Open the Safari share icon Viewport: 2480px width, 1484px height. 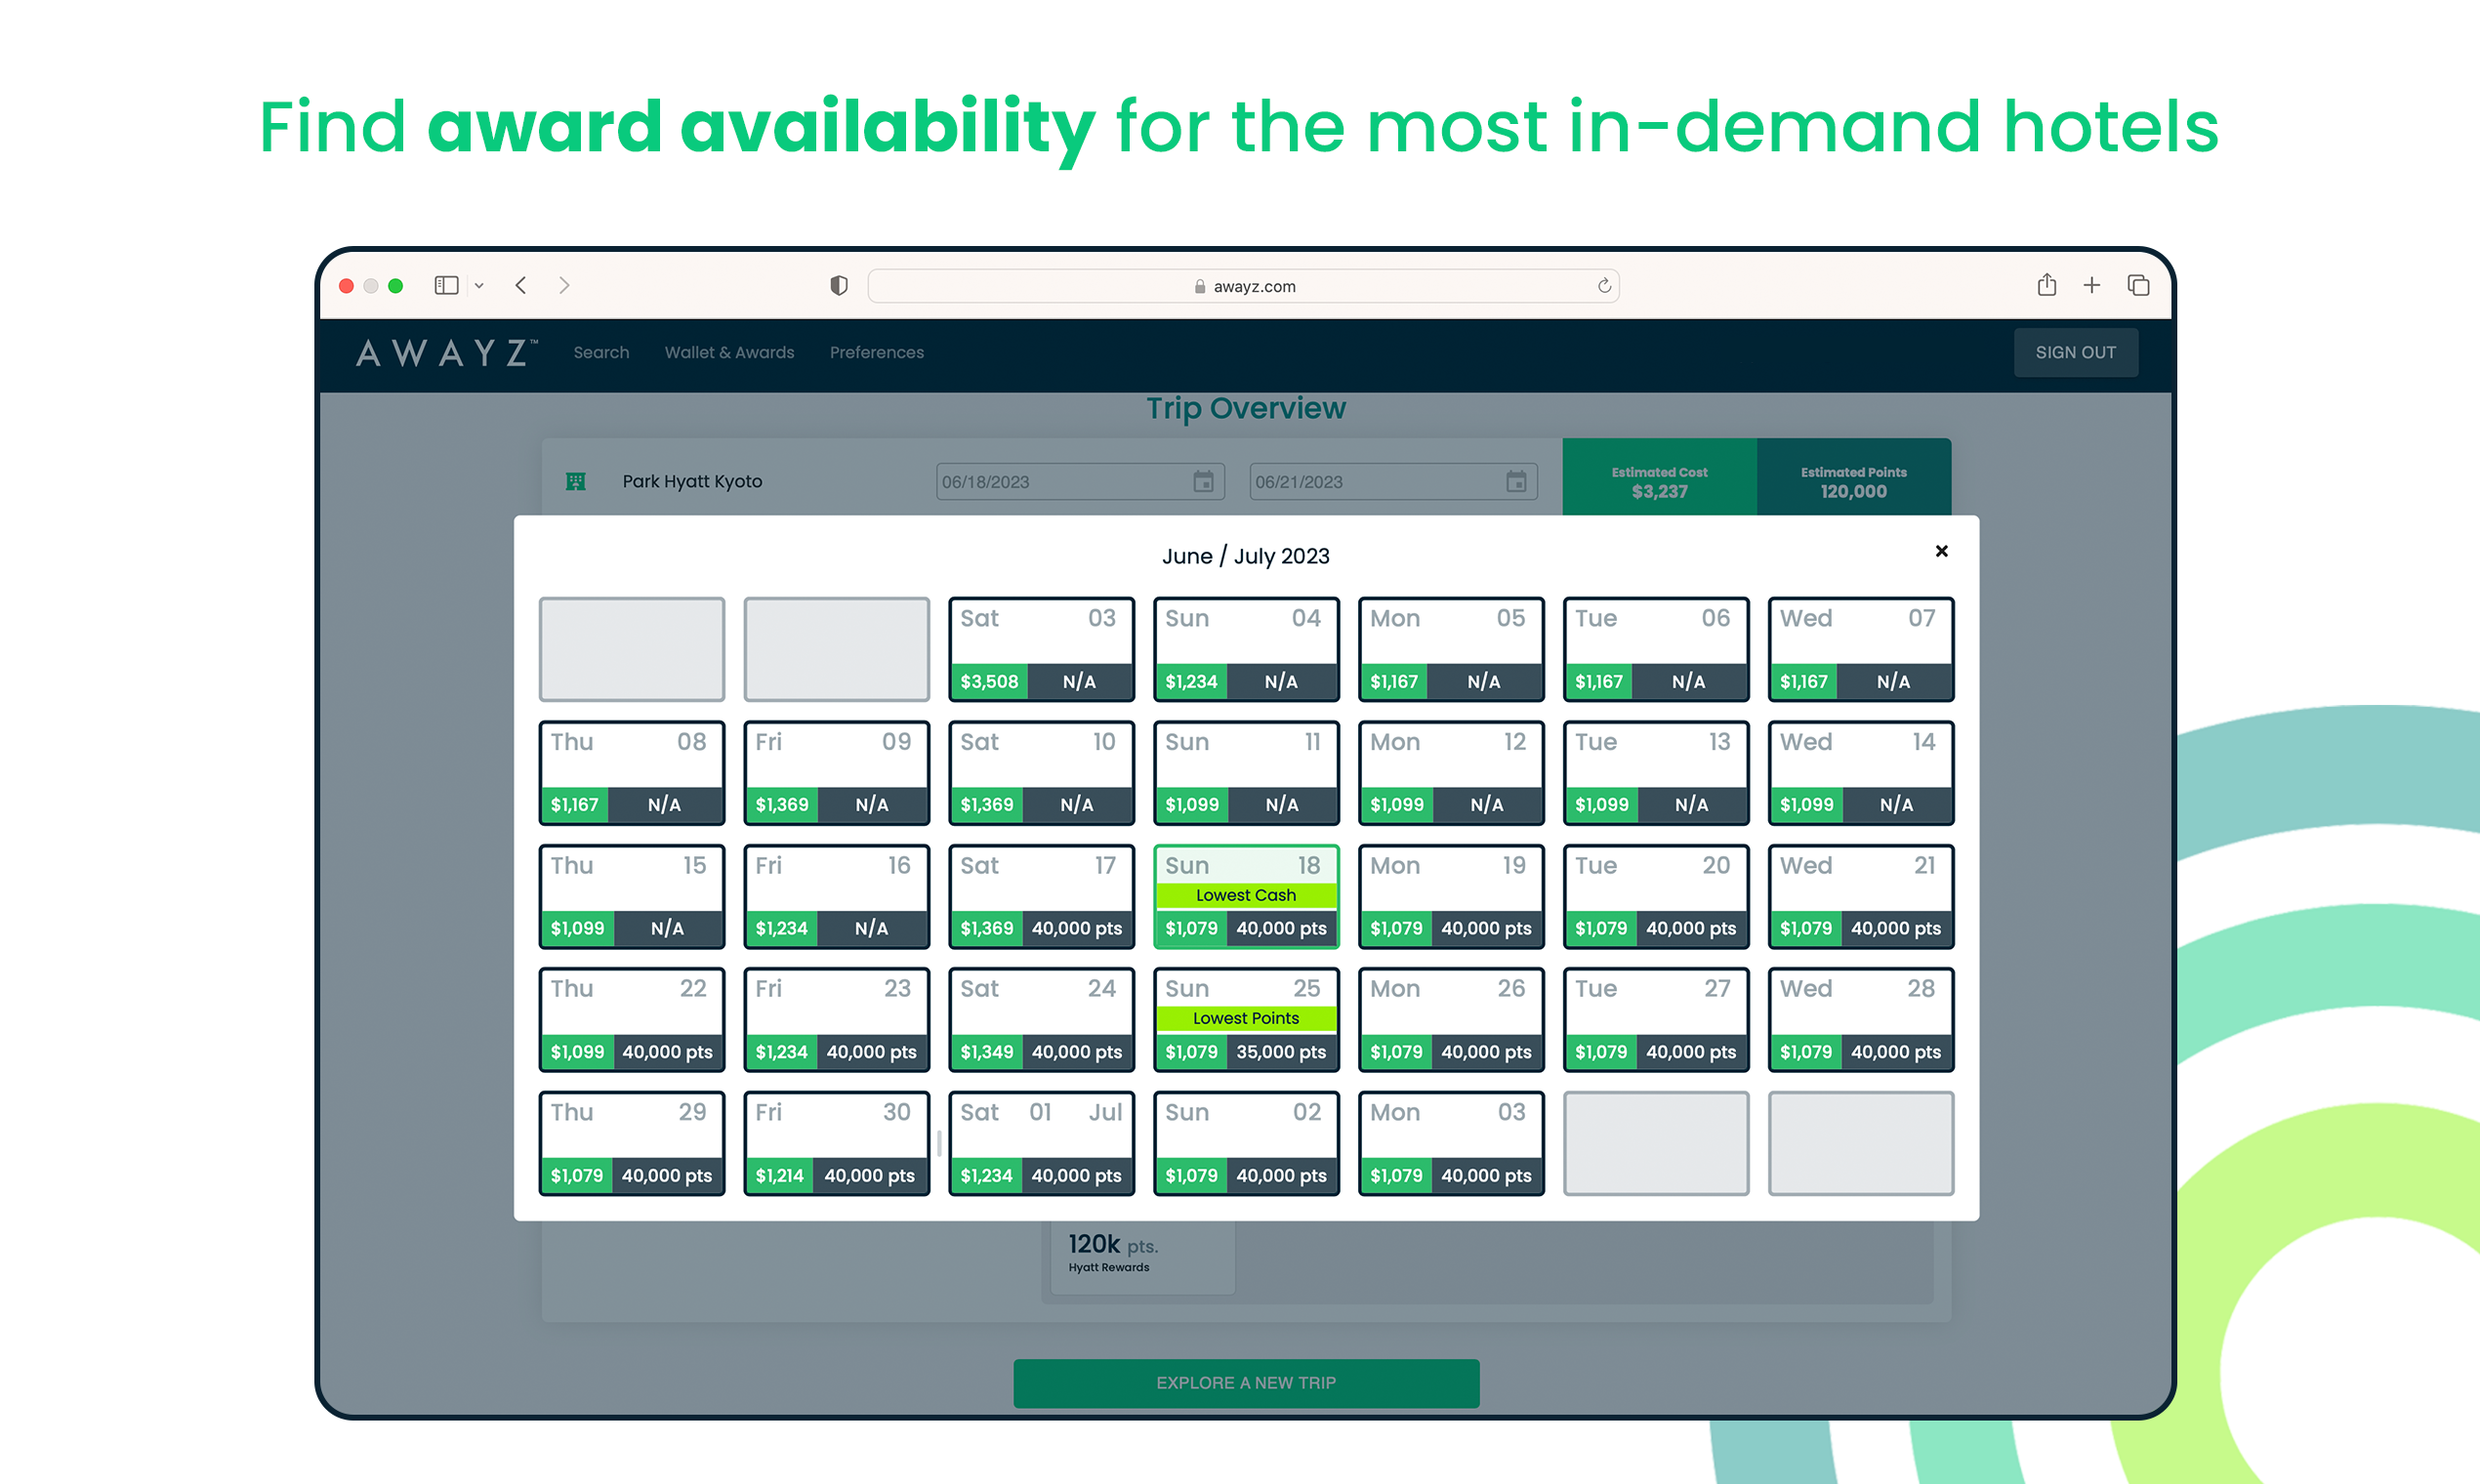coord(2047,285)
